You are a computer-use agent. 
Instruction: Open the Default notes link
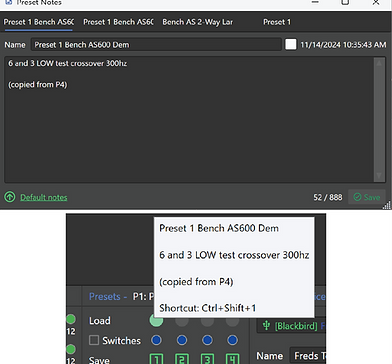[x=44, y=197]
